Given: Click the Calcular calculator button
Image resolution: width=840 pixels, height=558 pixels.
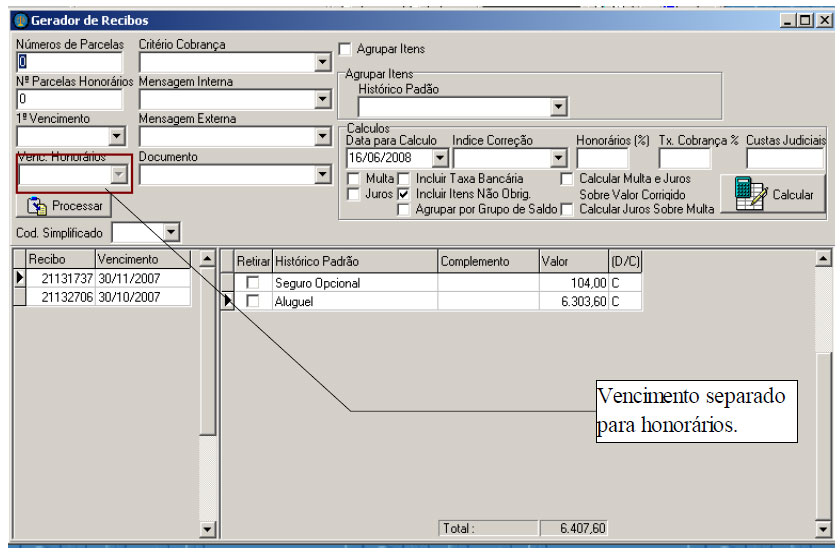Looking at the screenshot, I should click(773, 195).
